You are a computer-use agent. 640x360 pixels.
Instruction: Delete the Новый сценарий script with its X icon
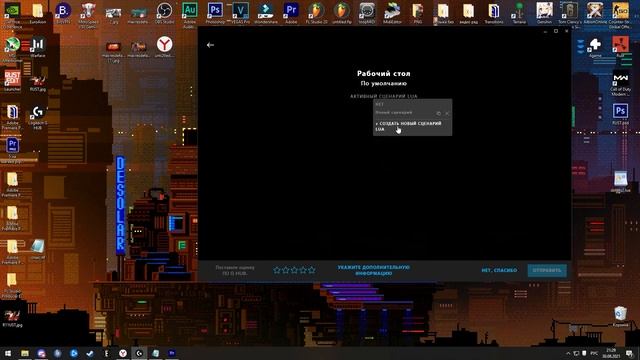[x=447, y=113]
